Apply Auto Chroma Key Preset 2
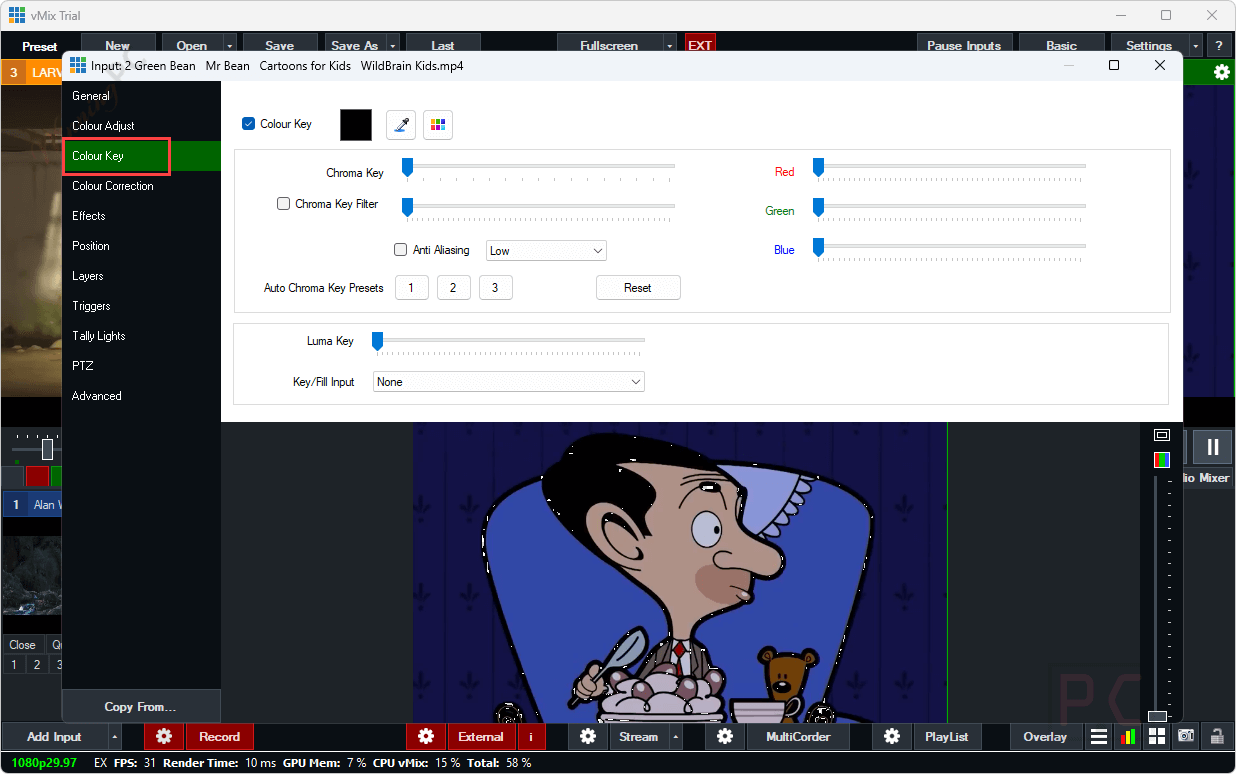 454,288
